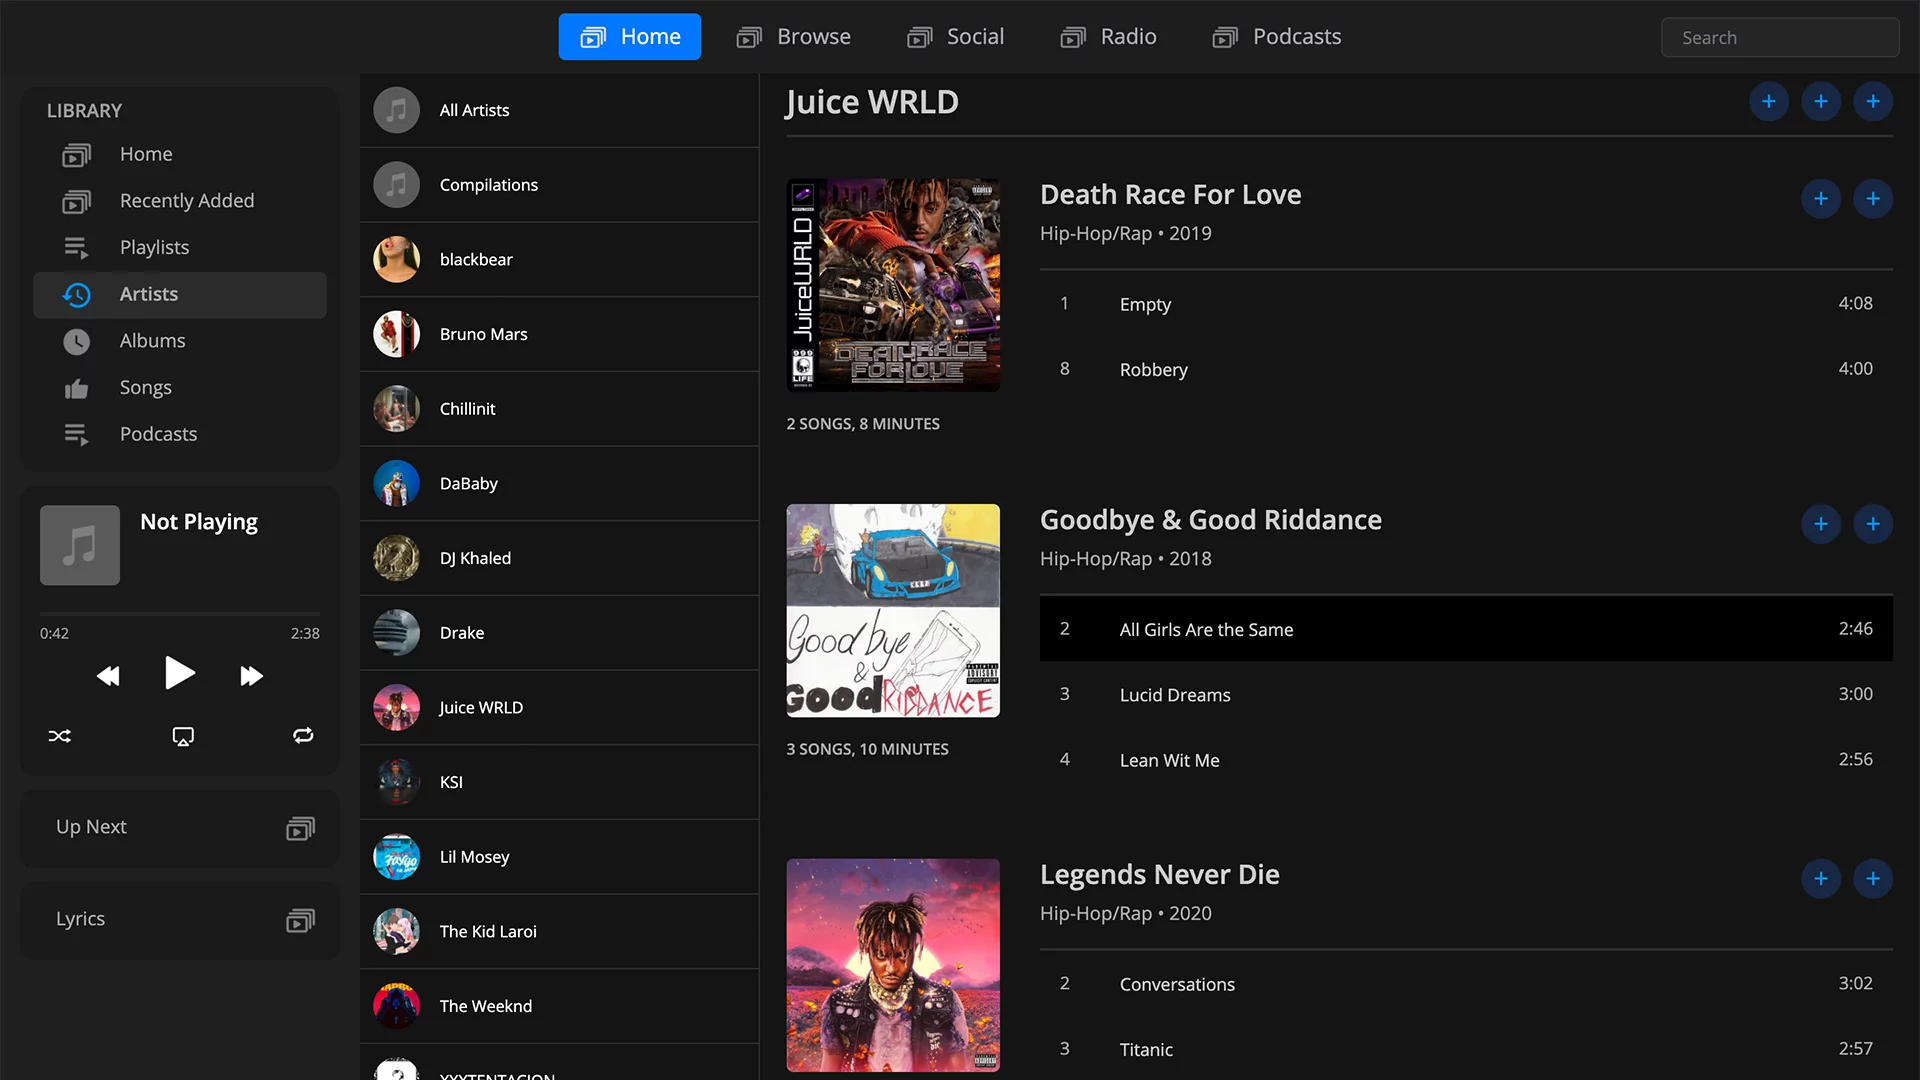The width and height of the screenshot is (1920, 1080).
Task: Click leftmost plus button beside Juice WRLD header
Action: [x=1769, y=102]
